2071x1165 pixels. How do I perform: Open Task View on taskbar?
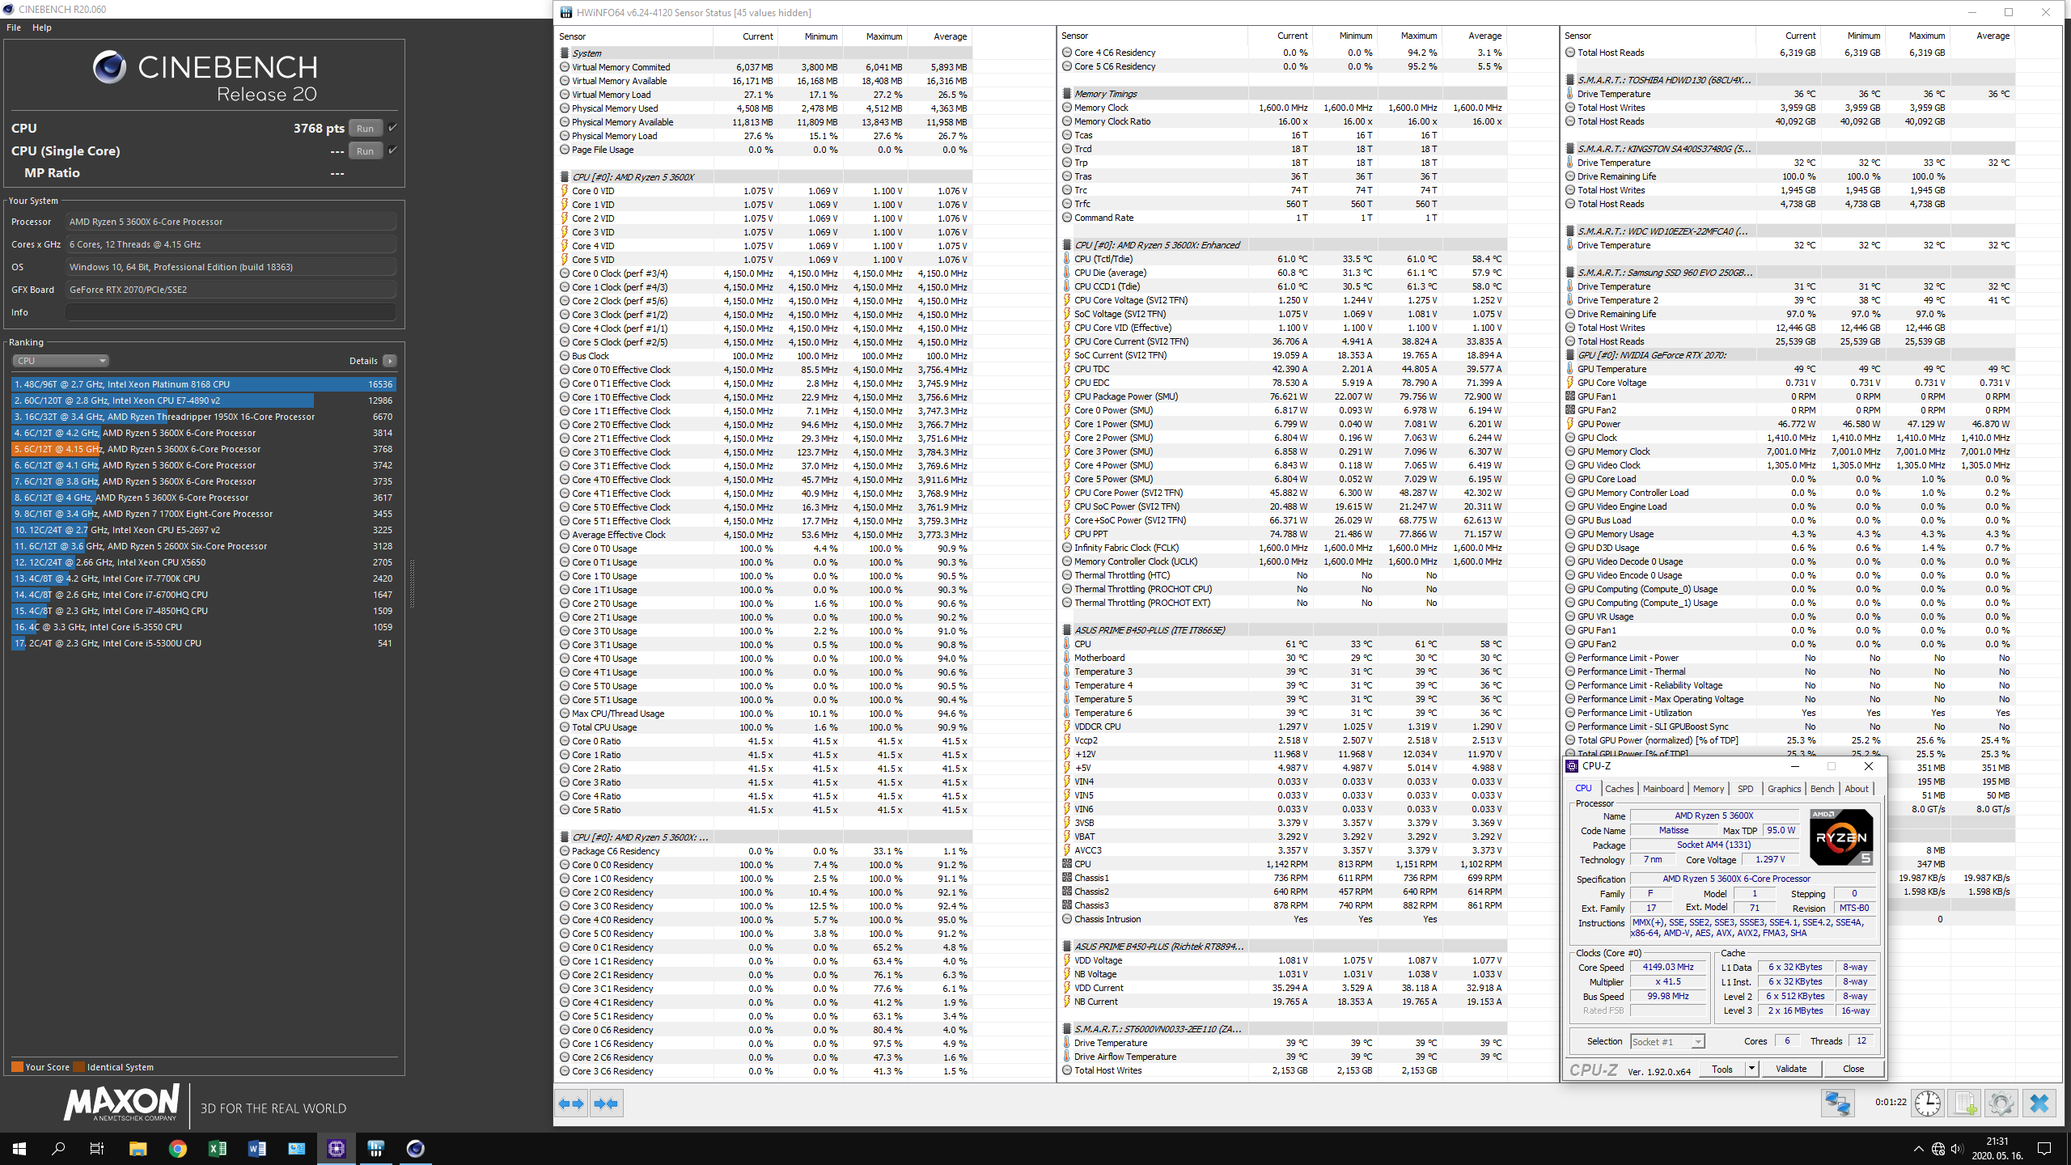pyautogui.click(x=97, y=1148)
